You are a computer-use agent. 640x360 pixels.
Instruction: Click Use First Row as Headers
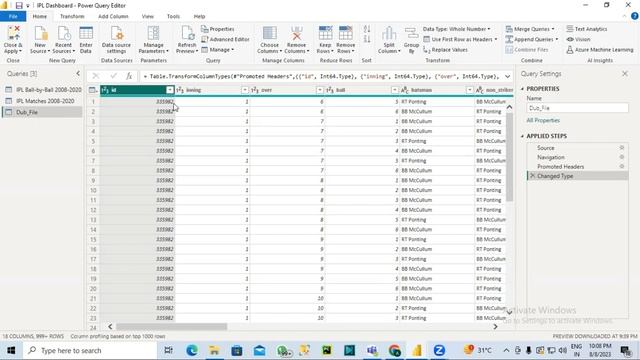pyautogui.click(x=460, y=39)
